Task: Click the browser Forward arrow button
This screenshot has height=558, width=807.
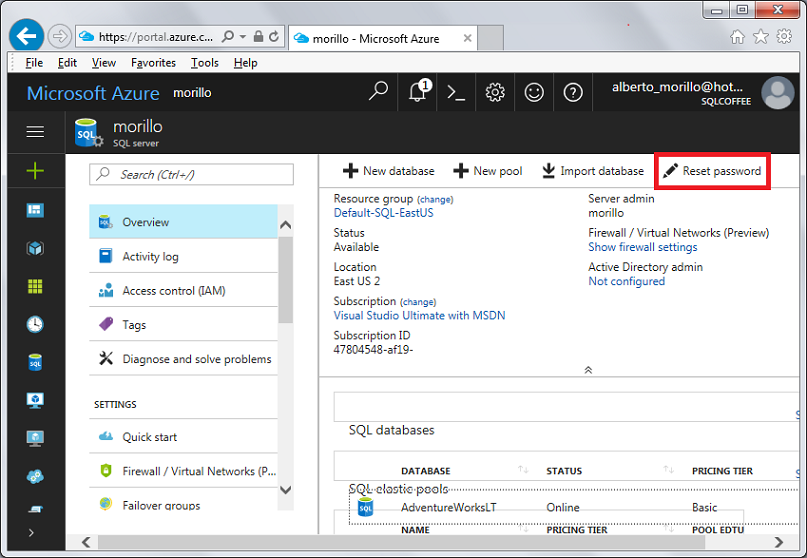Action: (x=60, y=37)
